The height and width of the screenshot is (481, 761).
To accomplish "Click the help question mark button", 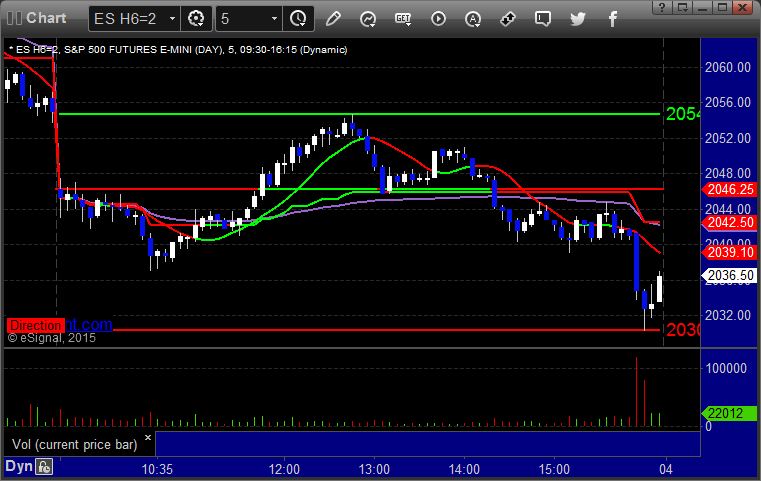I will pyautogui.click(x=662, y=7).
